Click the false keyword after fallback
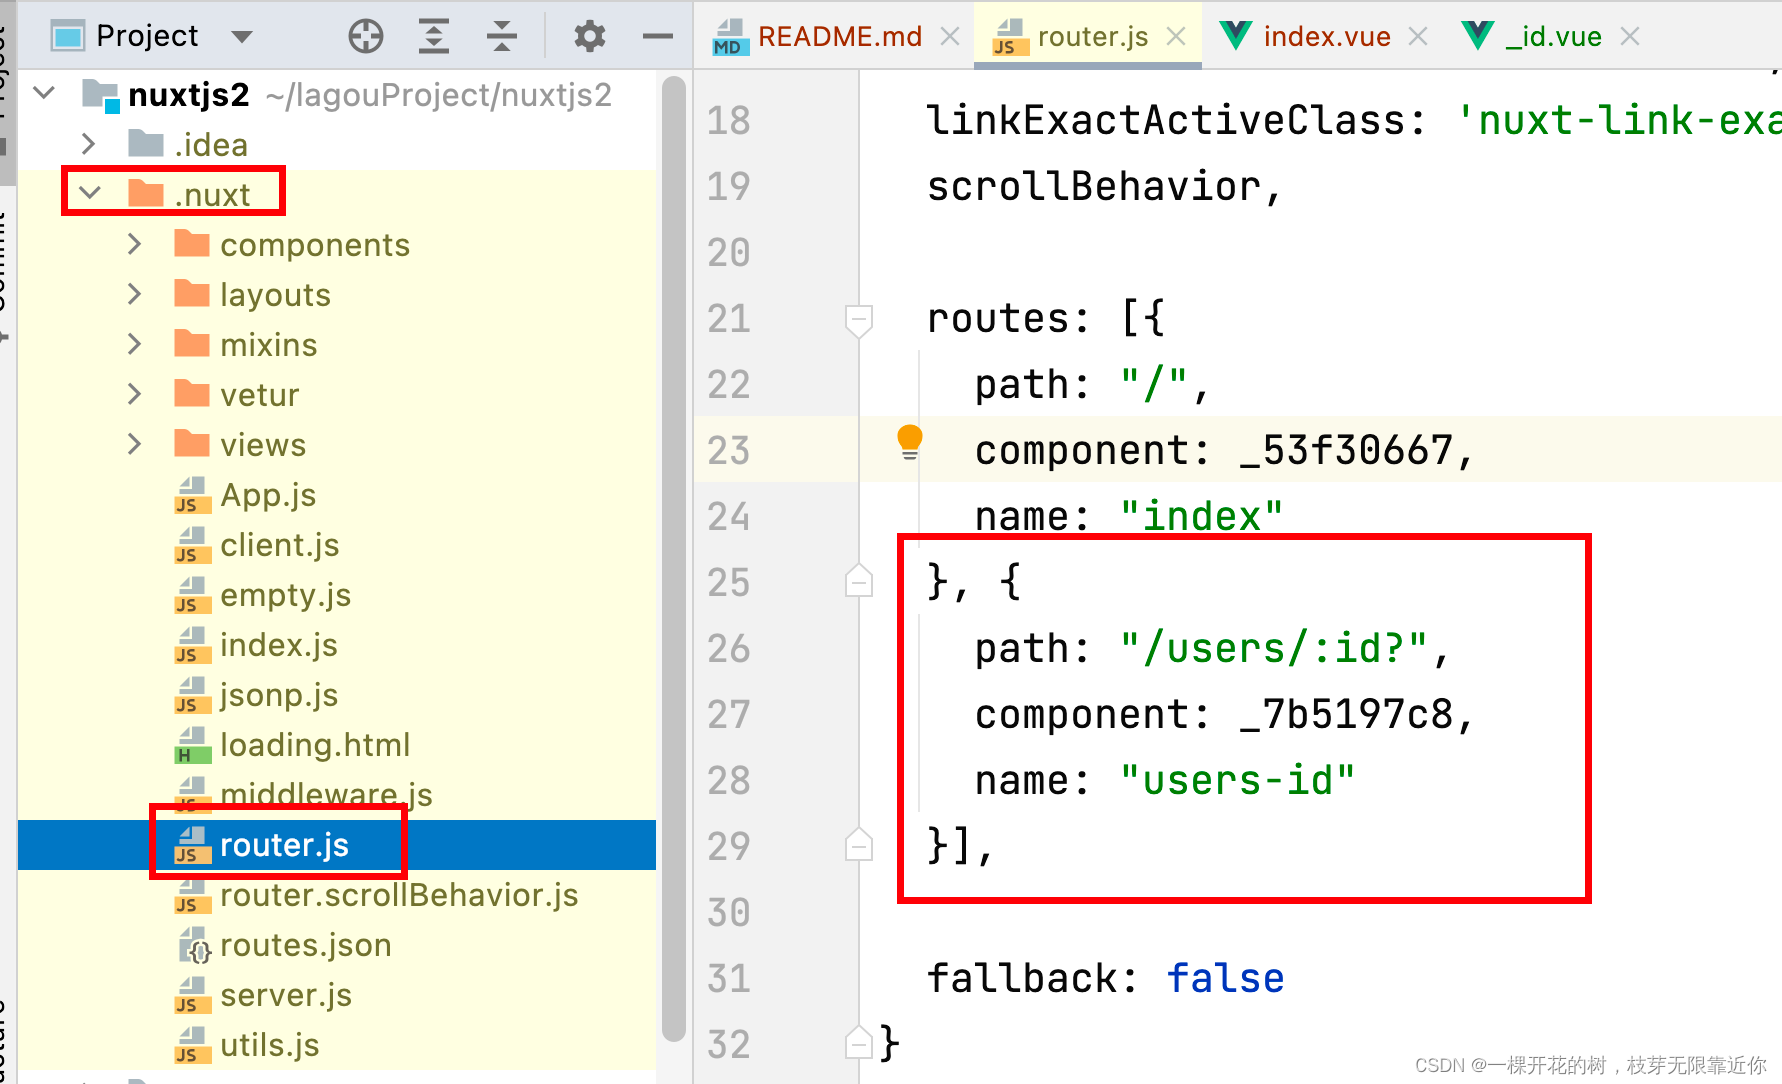The width and height of the screenshot is (1782, 1084). pyautogui.click(x=1225, y=978)
